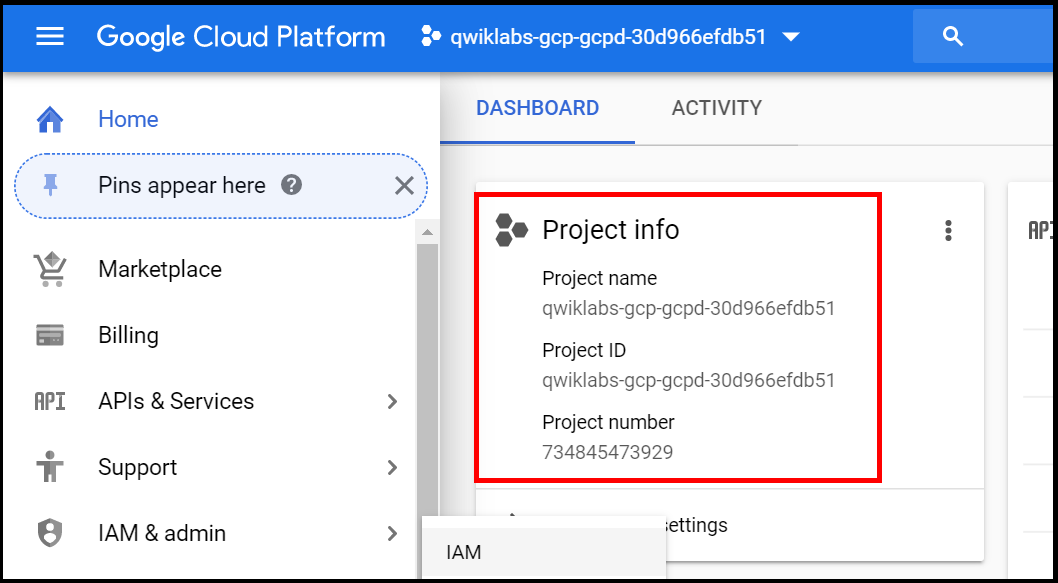Open the Home menu item

[128, 119]
